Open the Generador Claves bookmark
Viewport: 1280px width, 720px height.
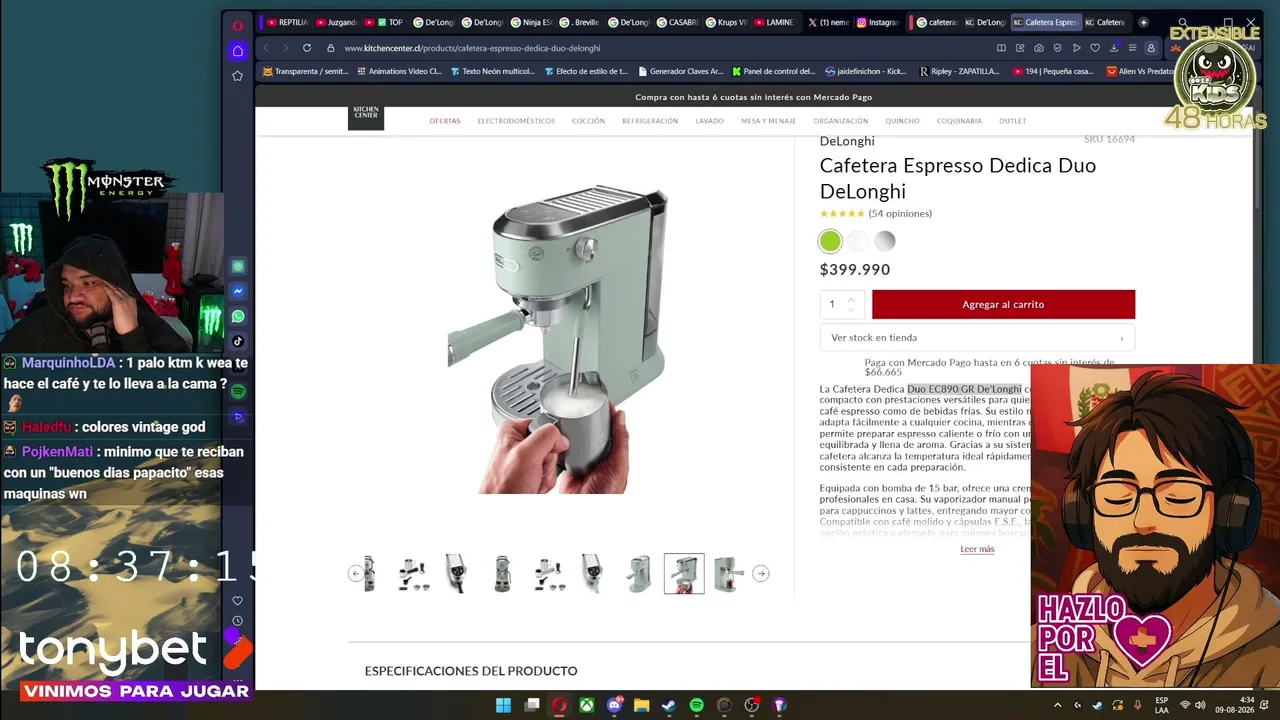679,72
